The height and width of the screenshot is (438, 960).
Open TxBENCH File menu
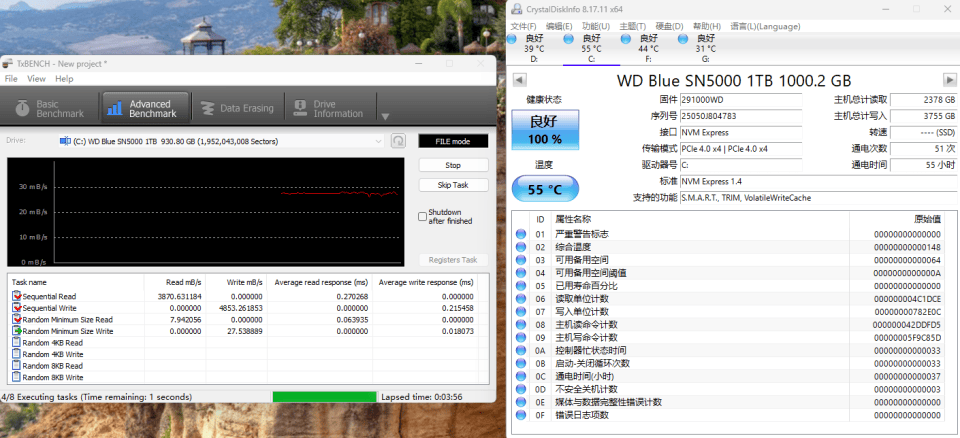[x=11, y=78]
